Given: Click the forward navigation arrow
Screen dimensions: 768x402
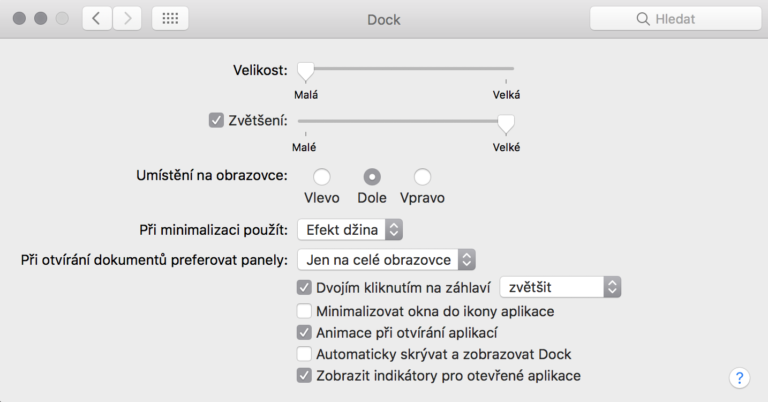Looking at the screenshot, I should point(126,19).
